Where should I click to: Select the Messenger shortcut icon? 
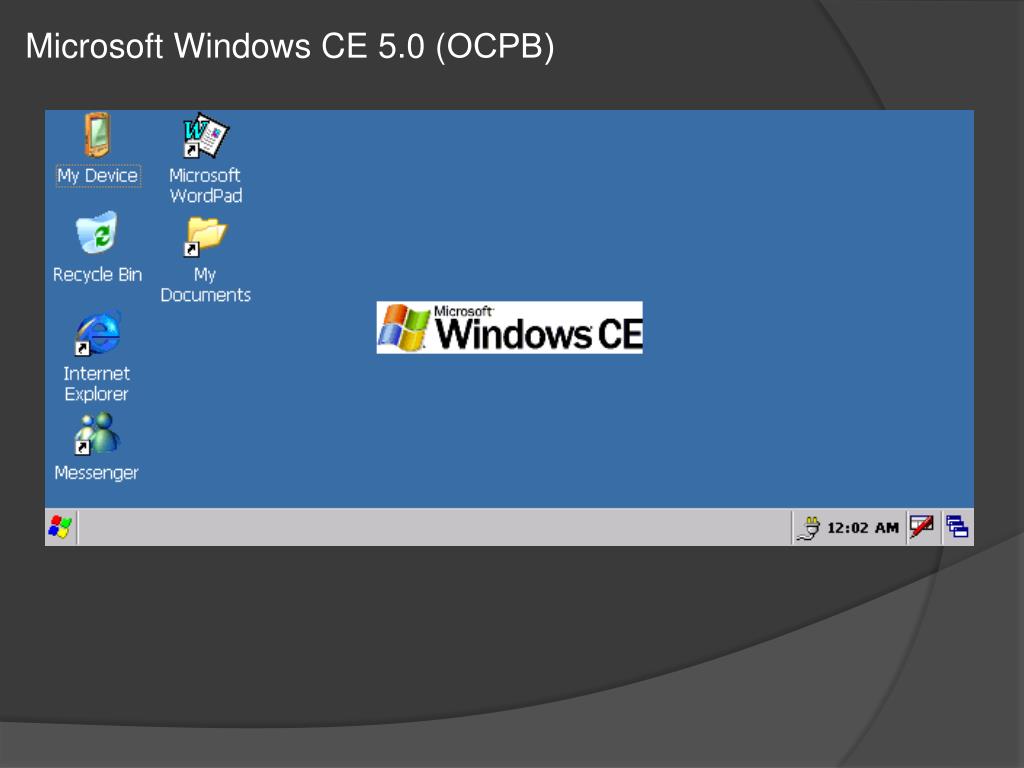click(97, 434)
